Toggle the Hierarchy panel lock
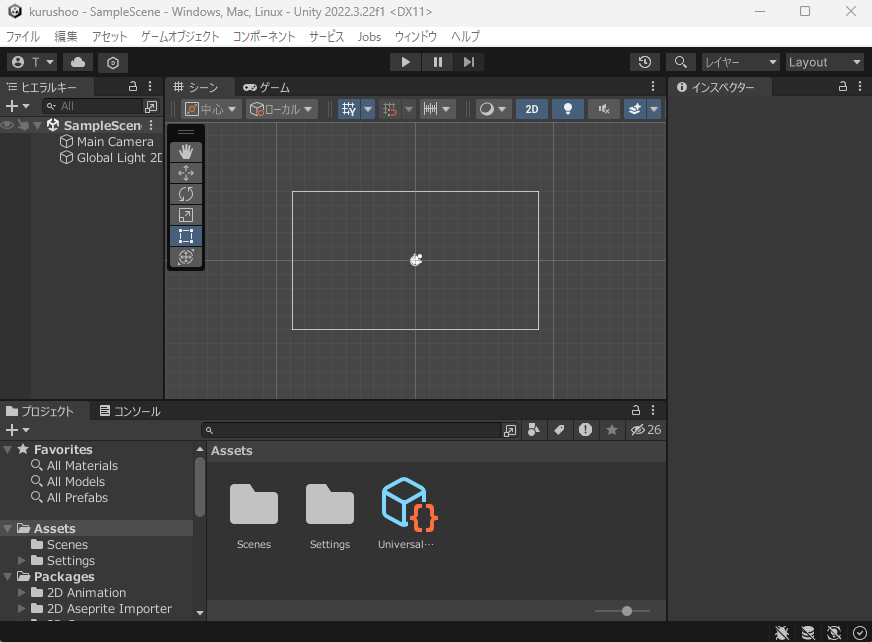The width and height of the screenshot is (872, 642). (x=133, y=87)
